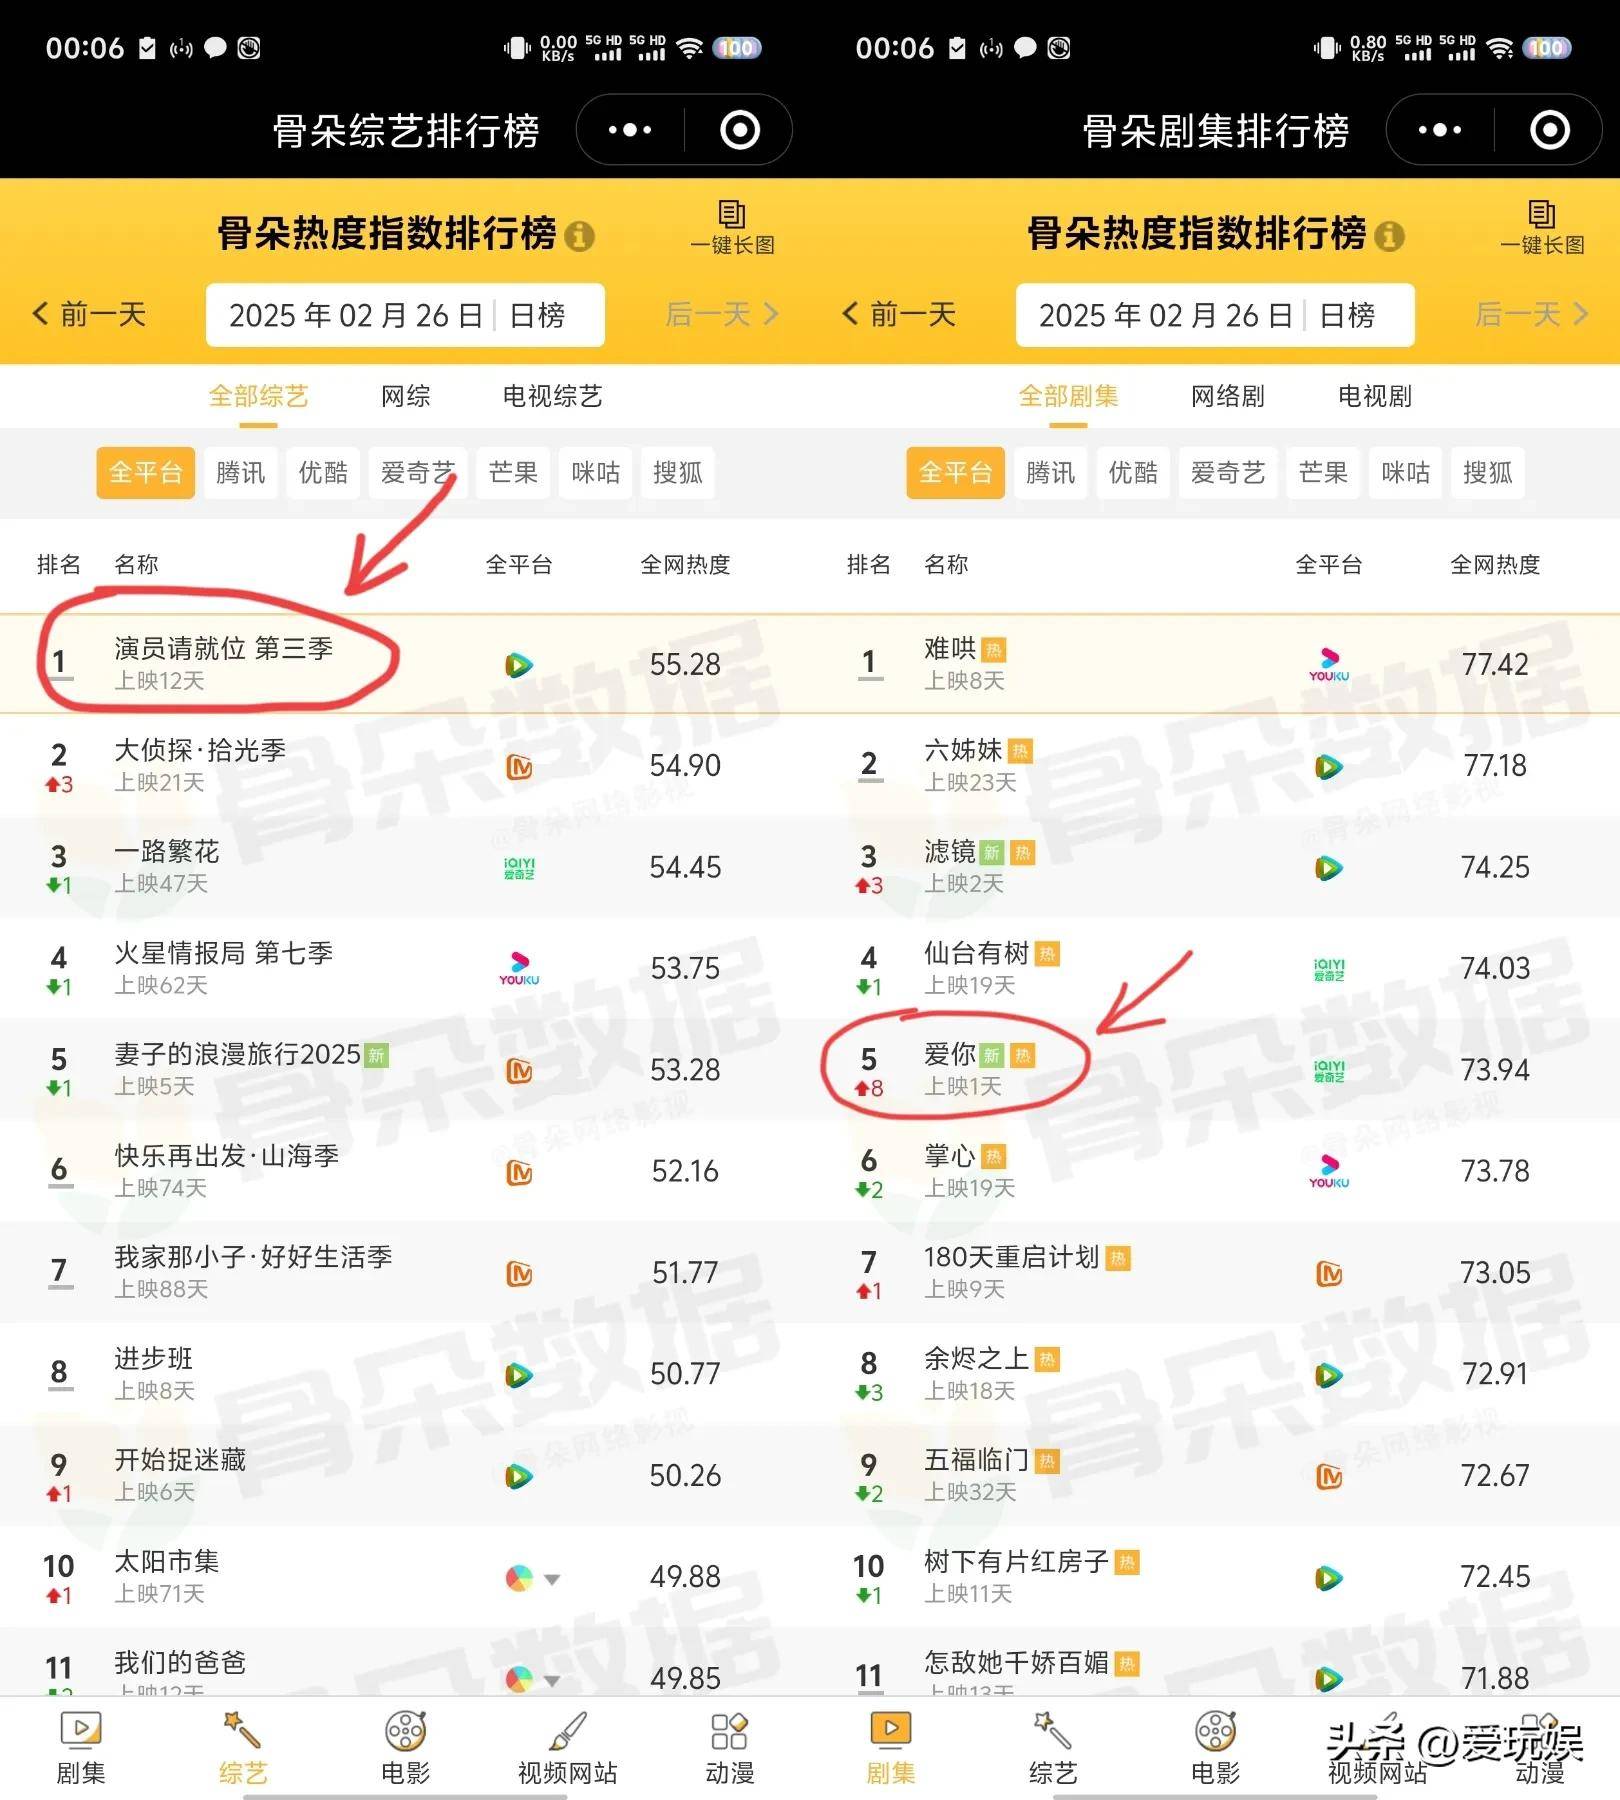Switch to the 电视剧 tab
This screenshot has height=1800, width=1620.
click(x=1375, y=397)
